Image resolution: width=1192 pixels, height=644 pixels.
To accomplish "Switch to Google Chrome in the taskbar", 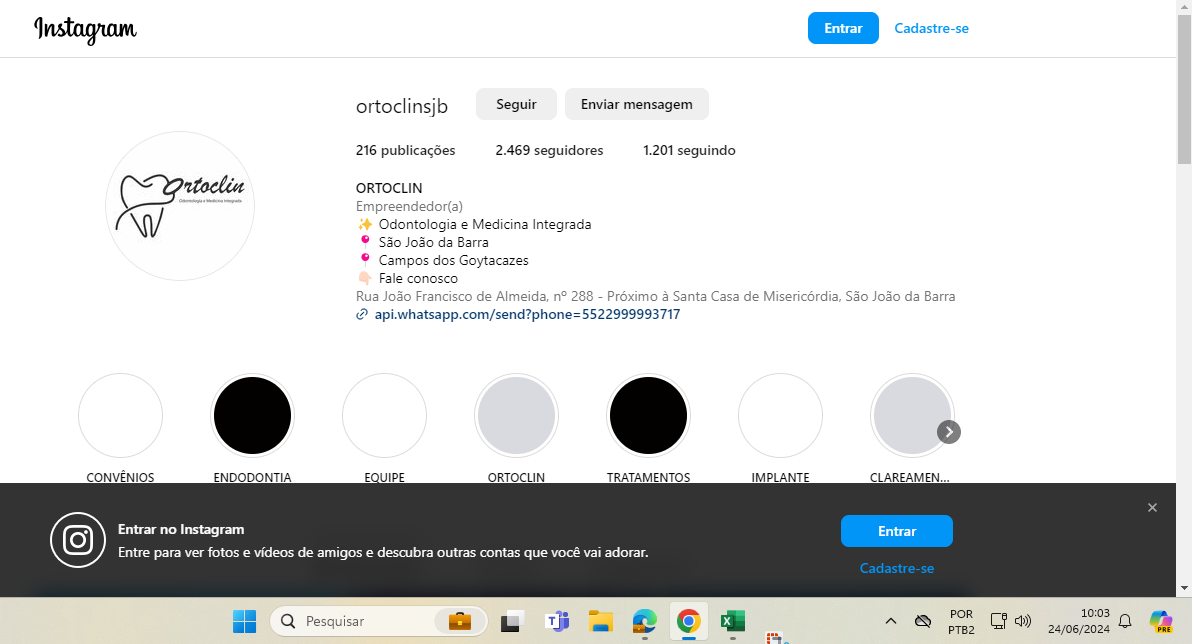I will (689, 621).
